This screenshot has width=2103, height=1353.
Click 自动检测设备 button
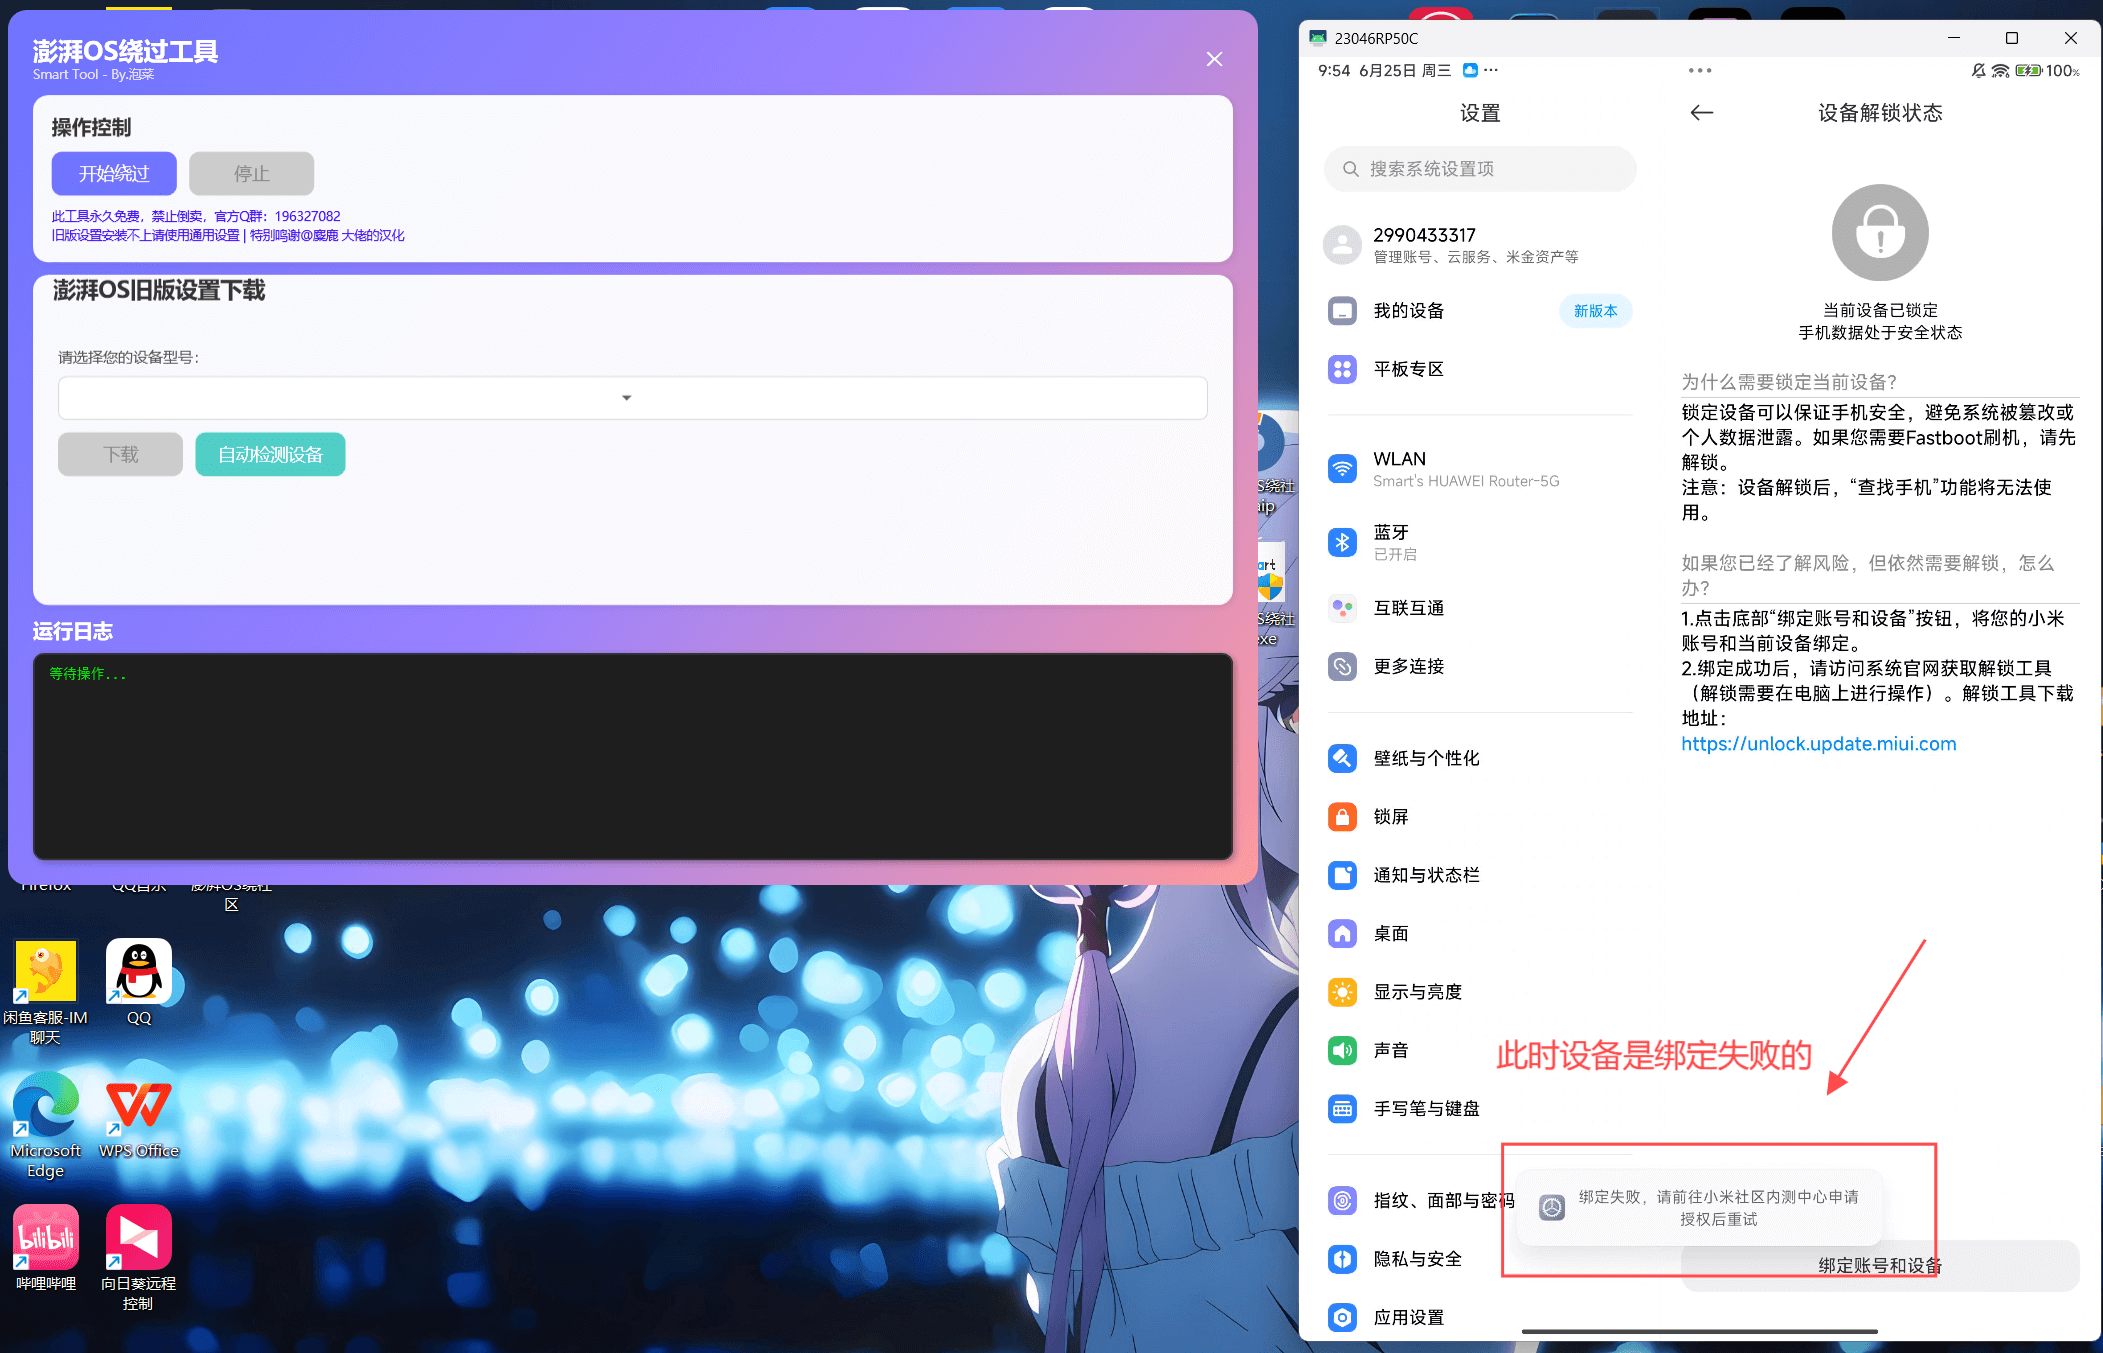[270, 455]
